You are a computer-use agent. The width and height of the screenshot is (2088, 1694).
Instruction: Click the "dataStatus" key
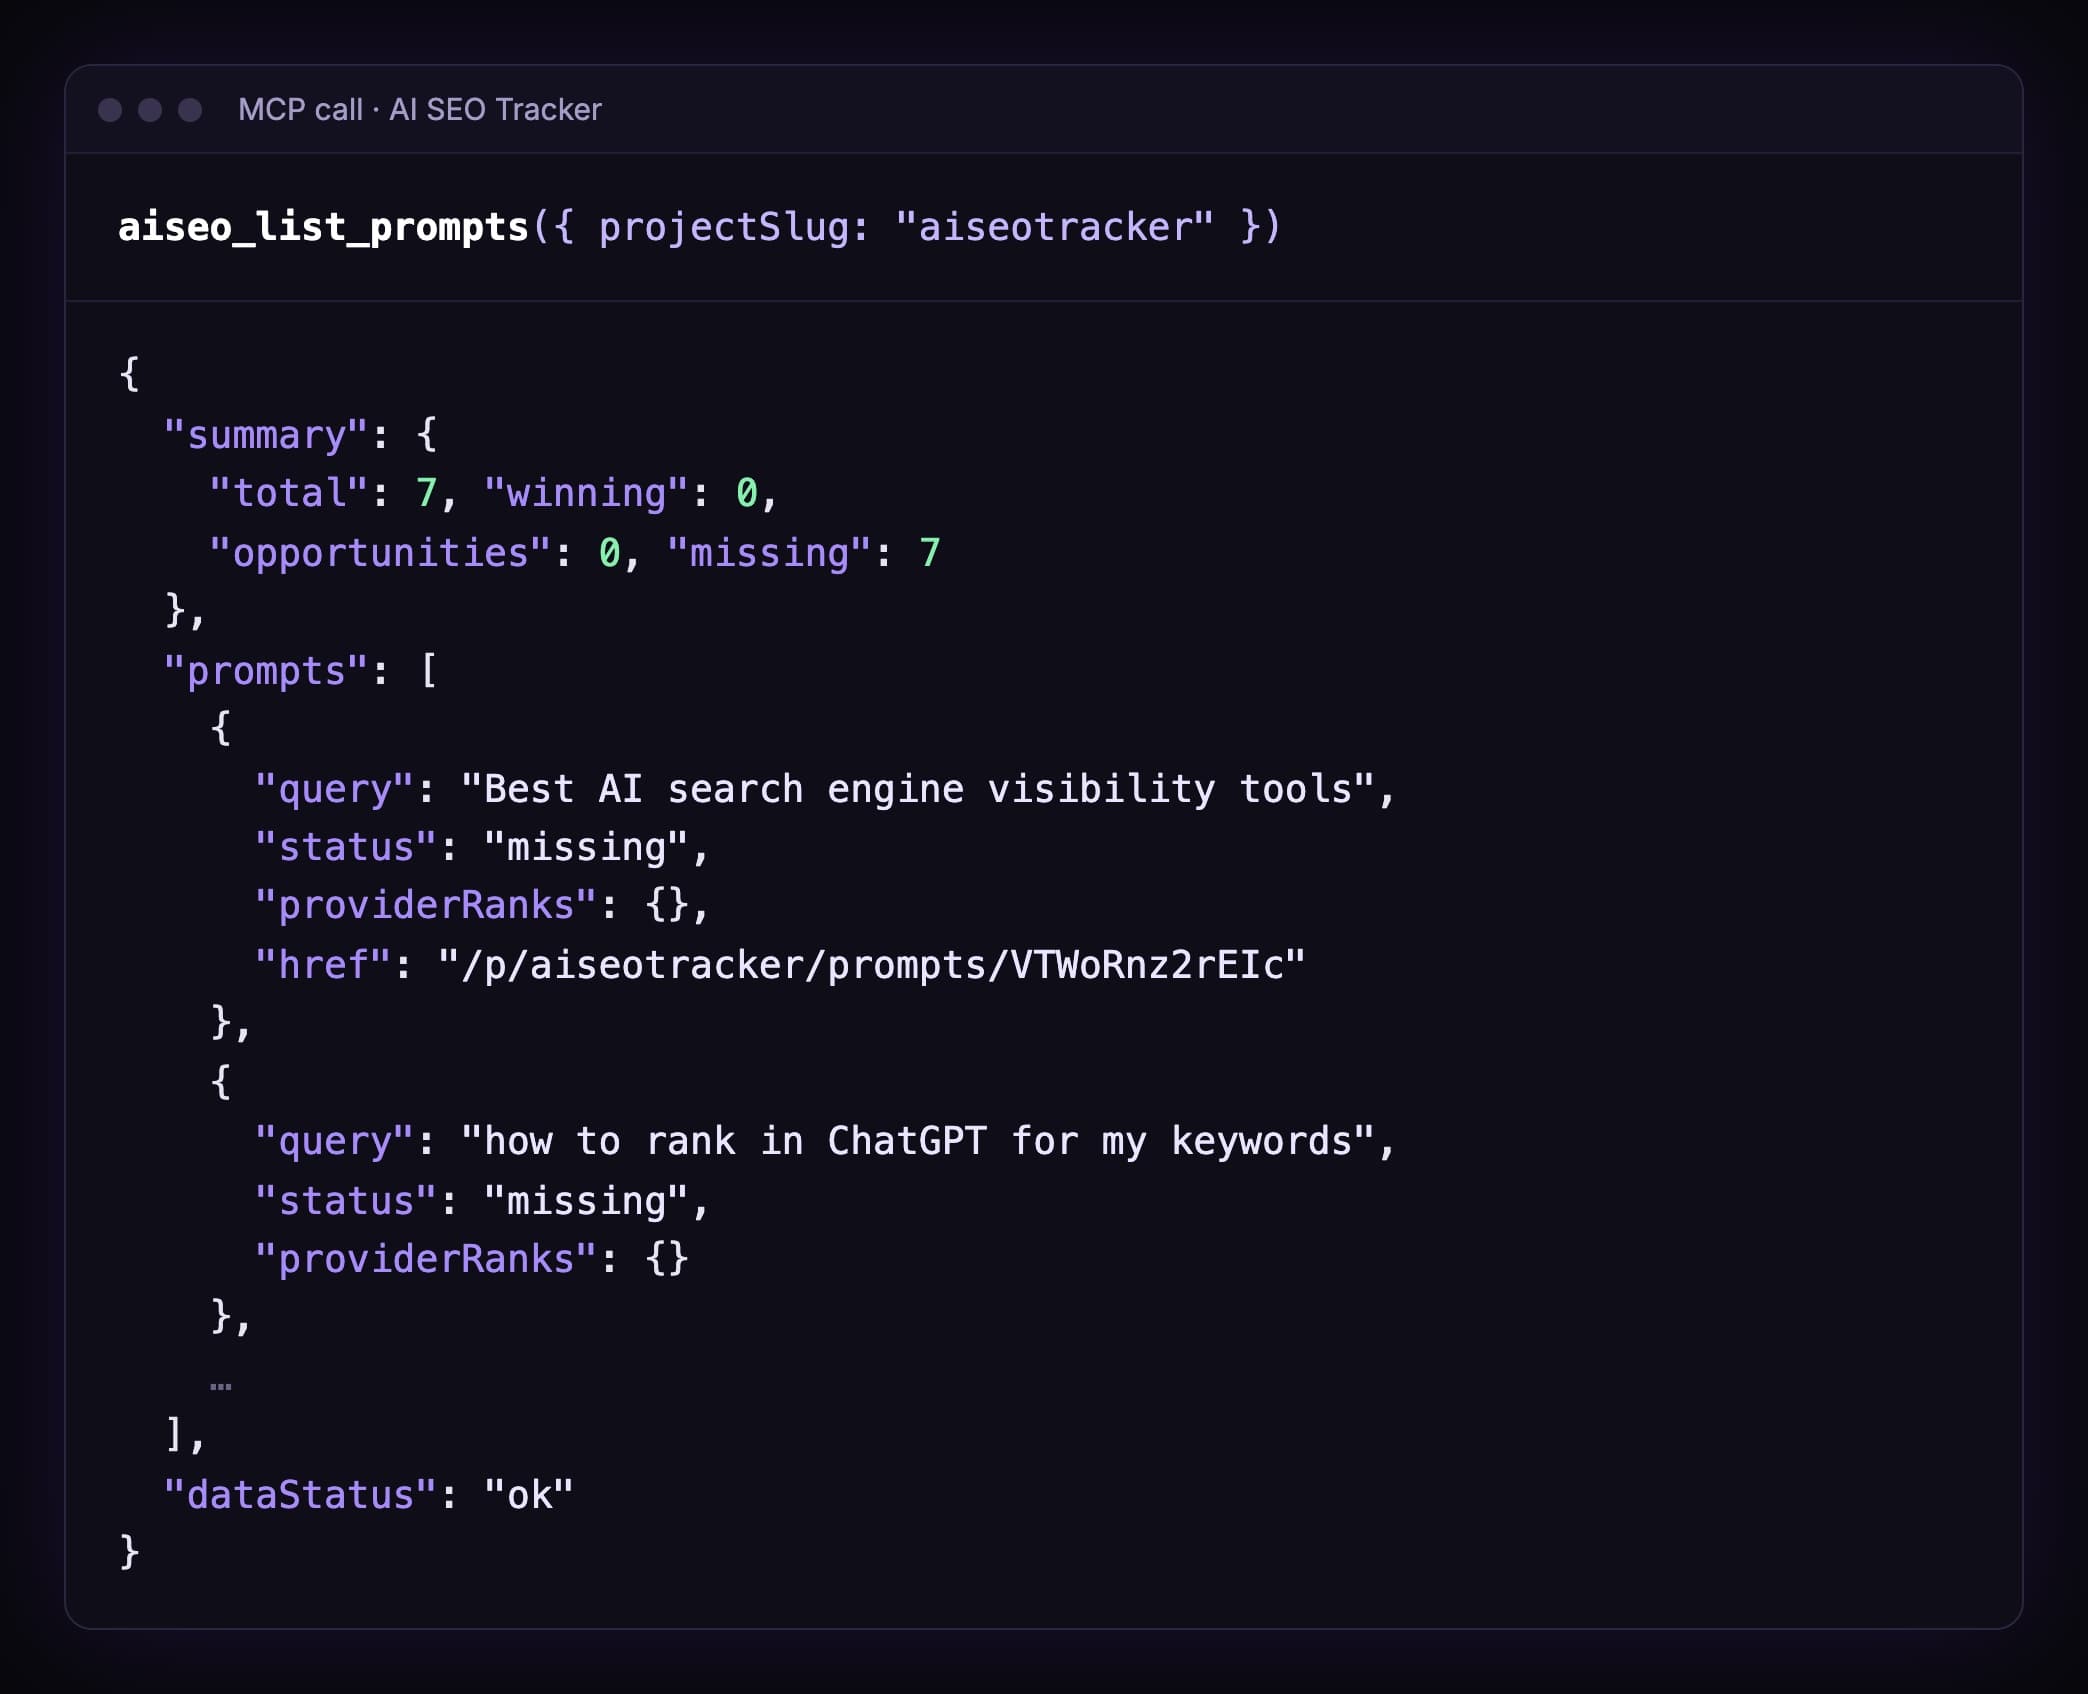300,1495
